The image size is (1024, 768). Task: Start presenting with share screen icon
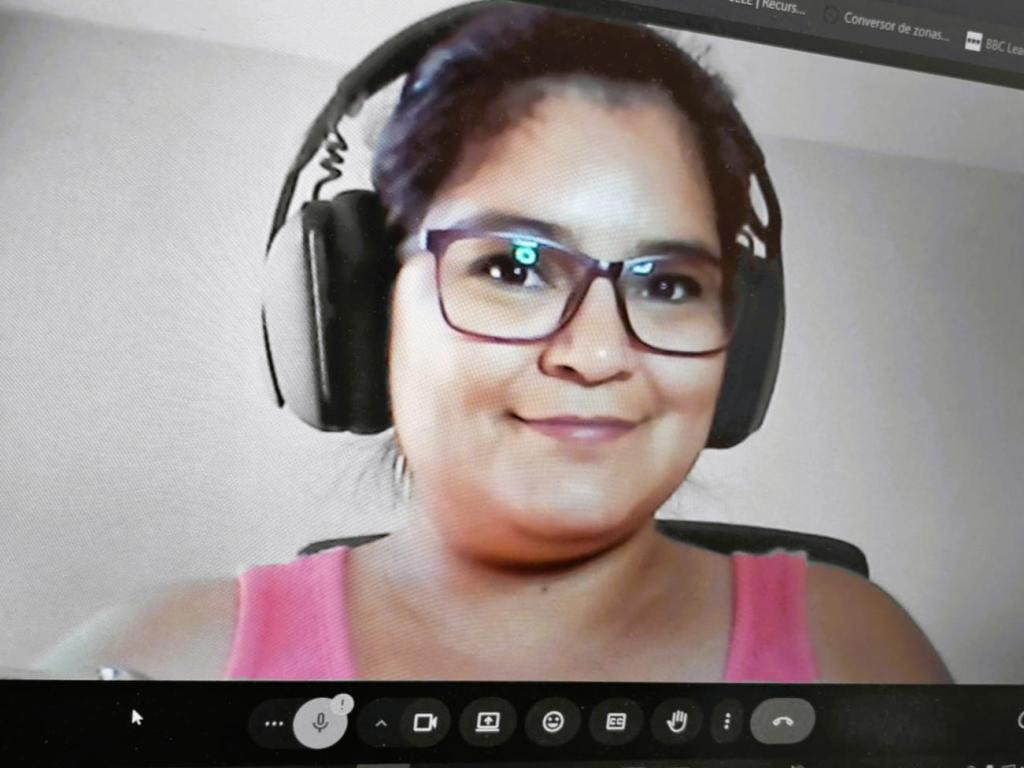coord(488,721)
